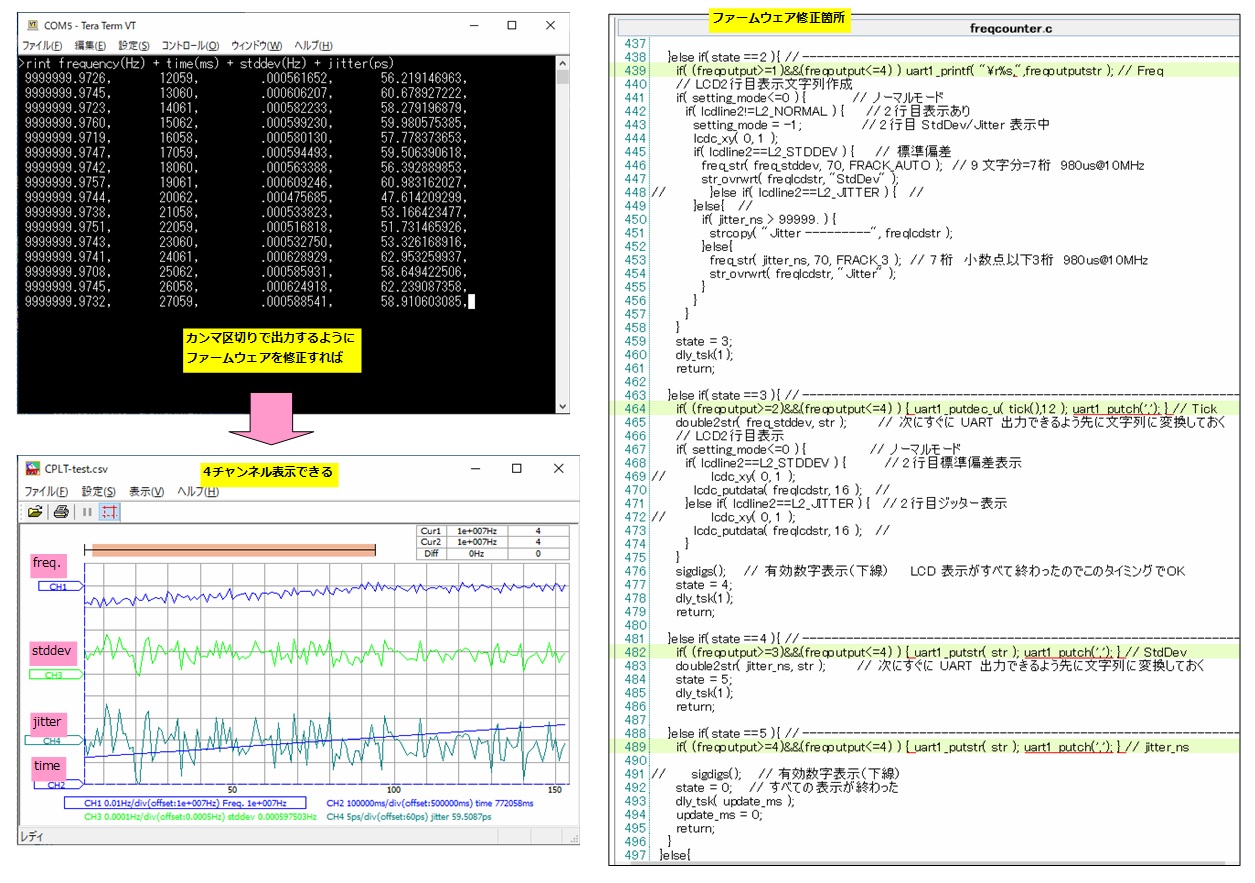Image resolution: width=1255 pixels, height=883 pixels.
Task: Open 表示(V) menu in CPLT window
Action: [x=147, y=491]
